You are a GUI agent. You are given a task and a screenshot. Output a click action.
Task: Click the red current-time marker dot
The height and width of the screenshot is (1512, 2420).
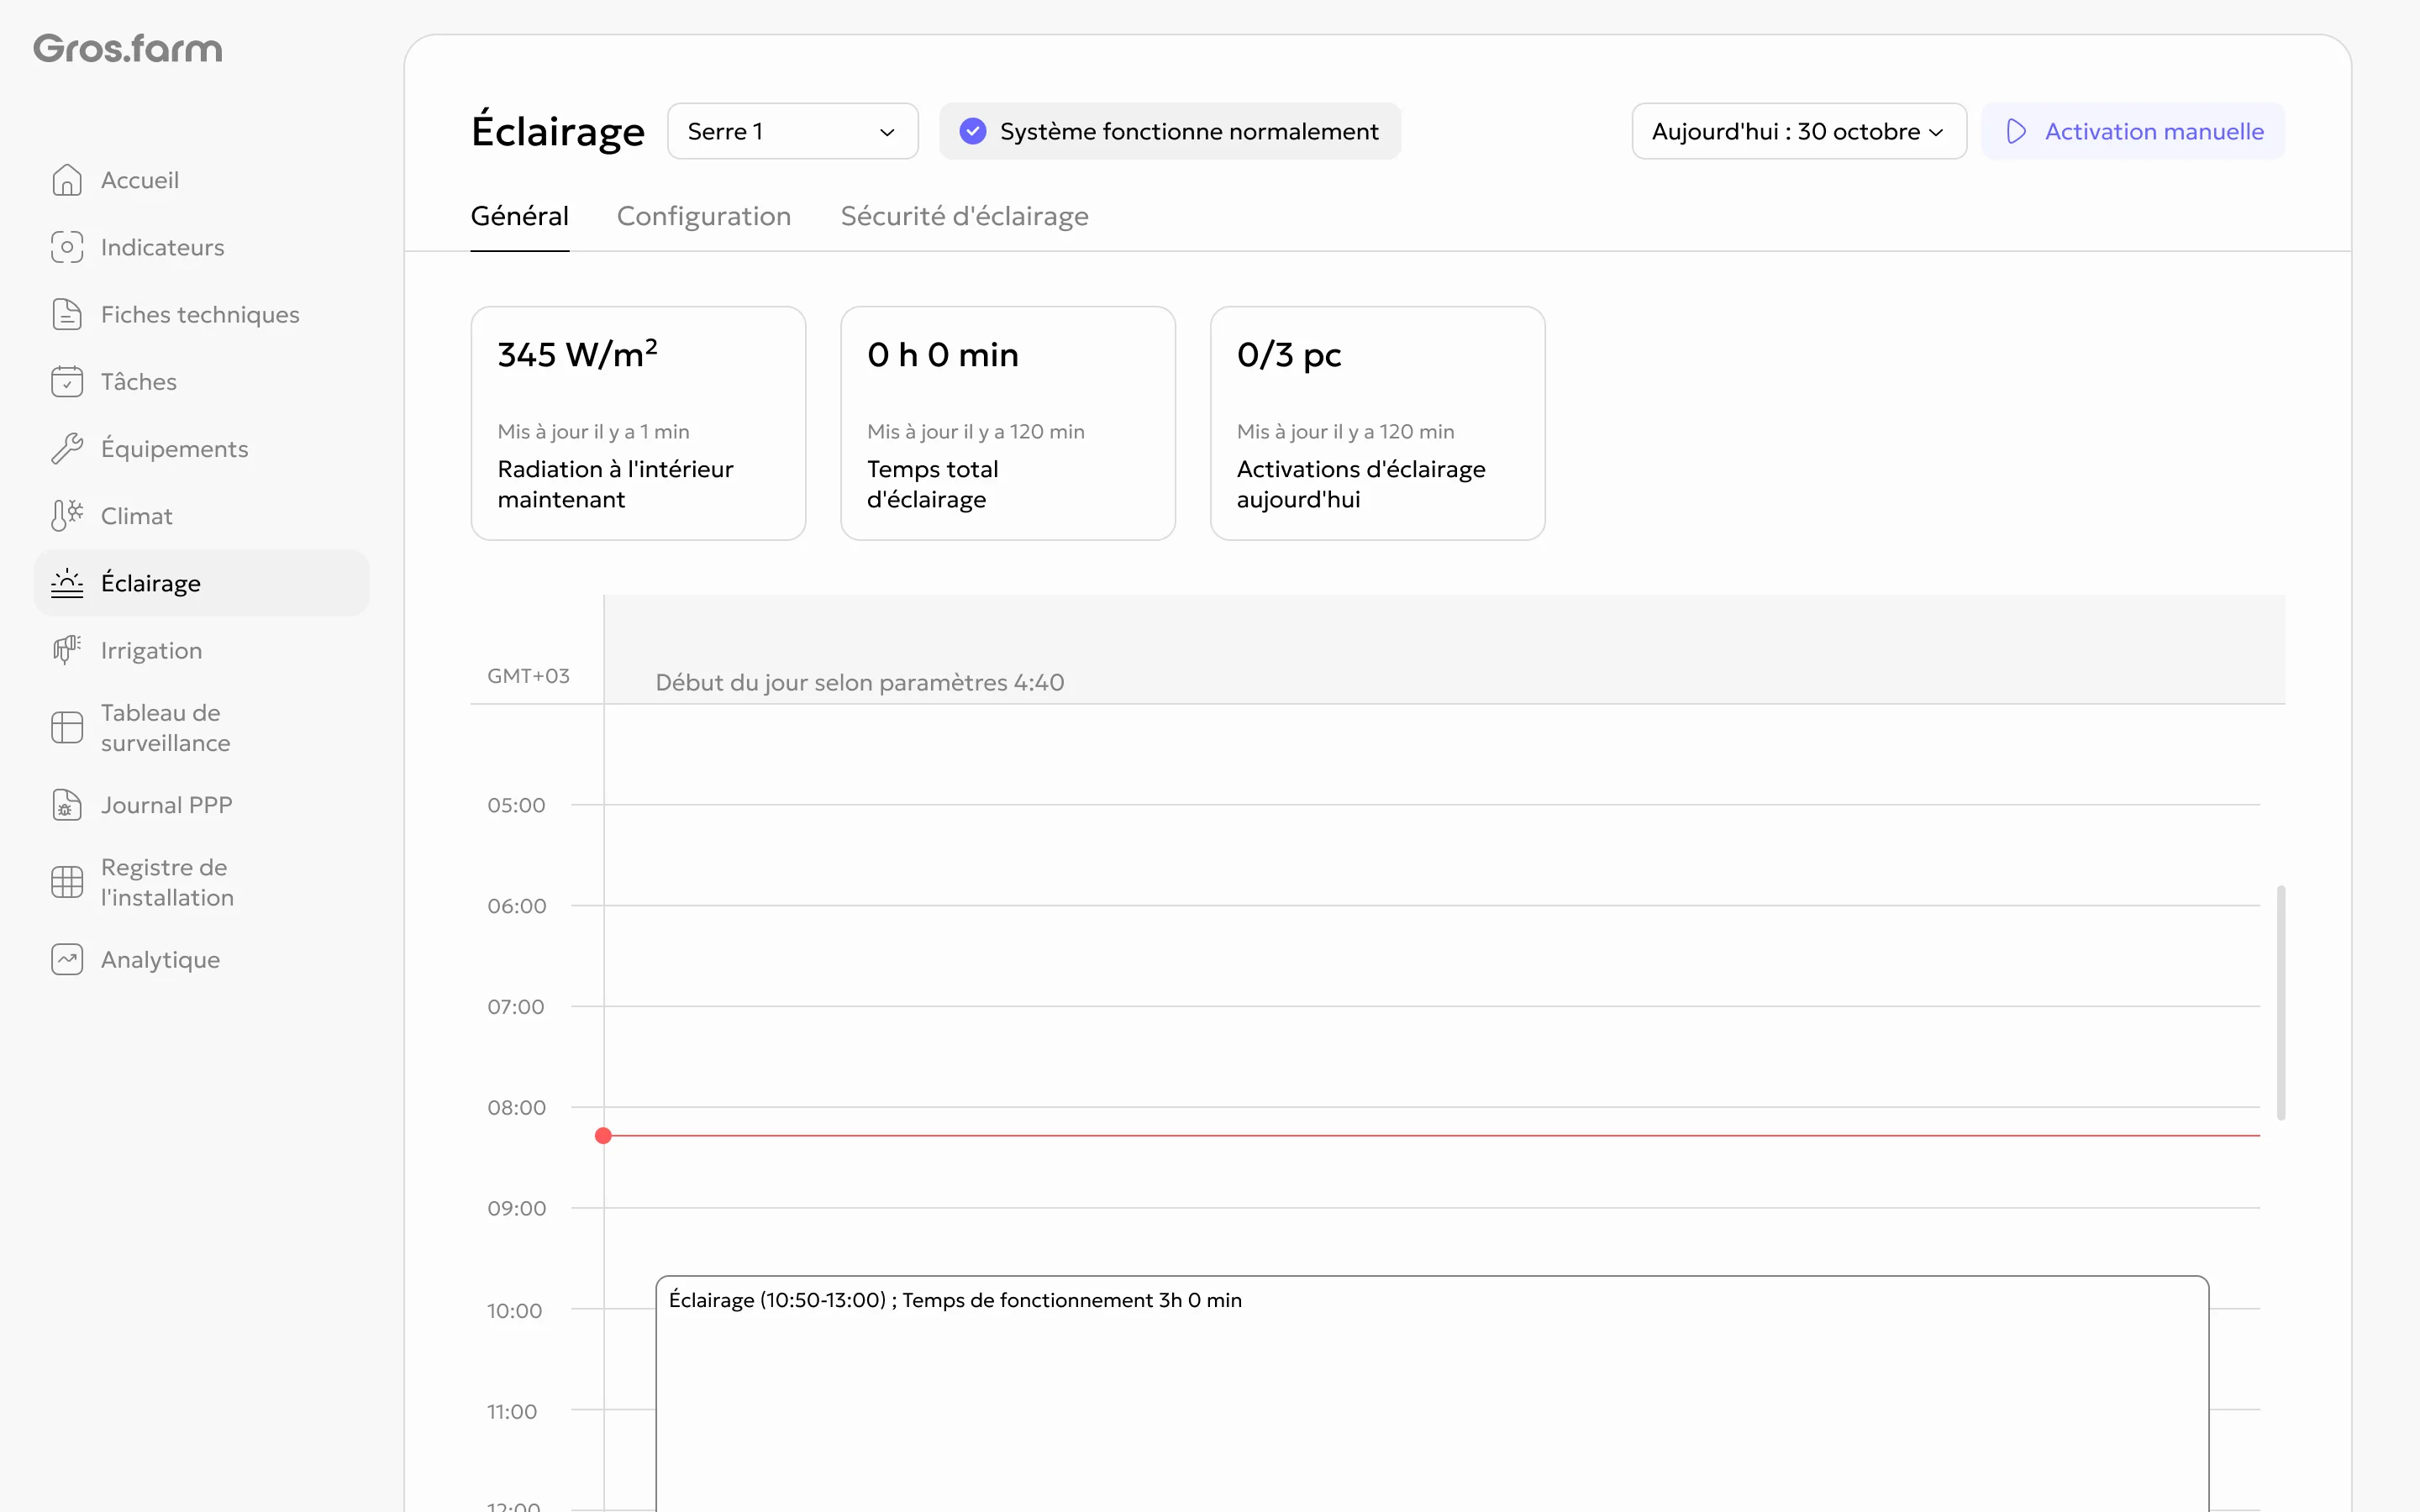pos(603,1135)
